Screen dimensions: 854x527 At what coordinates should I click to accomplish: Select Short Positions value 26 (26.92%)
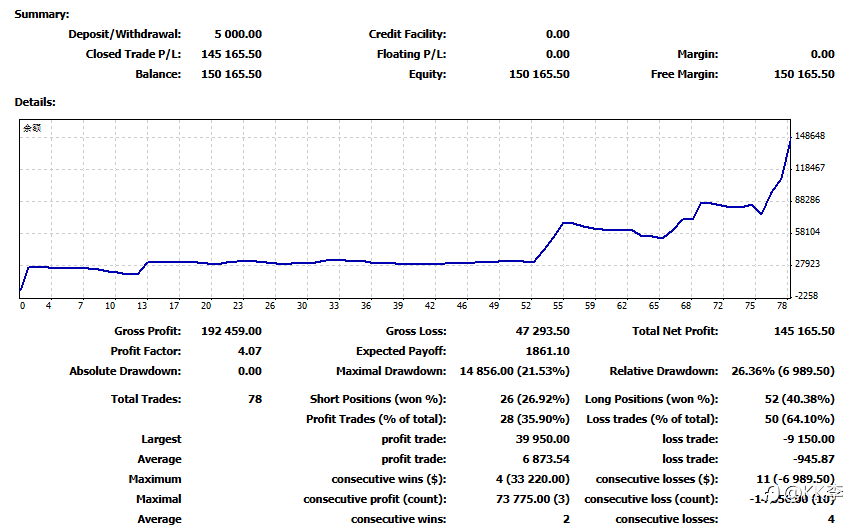[x=535, y=399]
